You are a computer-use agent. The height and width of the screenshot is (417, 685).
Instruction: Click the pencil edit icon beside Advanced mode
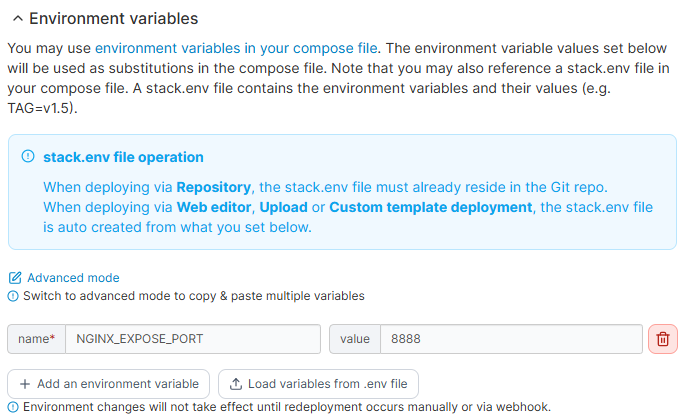pyautogui.click(x=15, y=278)
